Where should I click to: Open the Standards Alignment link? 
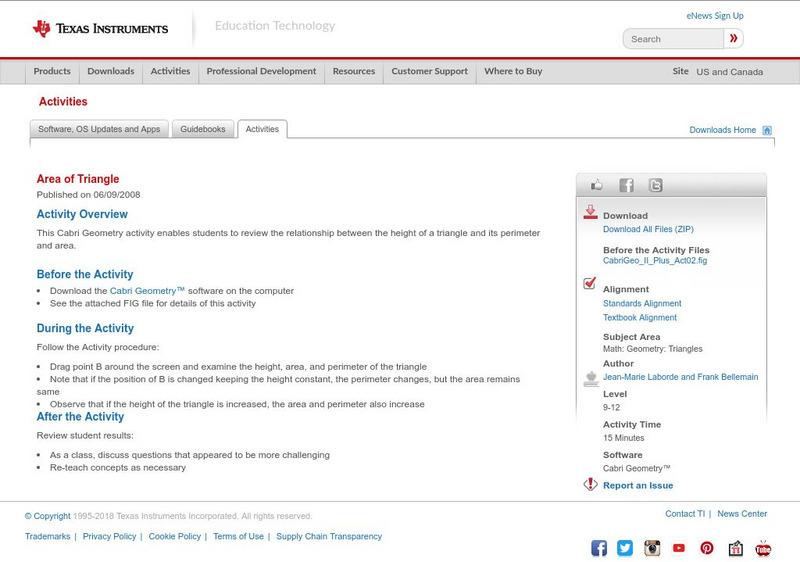coord(642,303)
